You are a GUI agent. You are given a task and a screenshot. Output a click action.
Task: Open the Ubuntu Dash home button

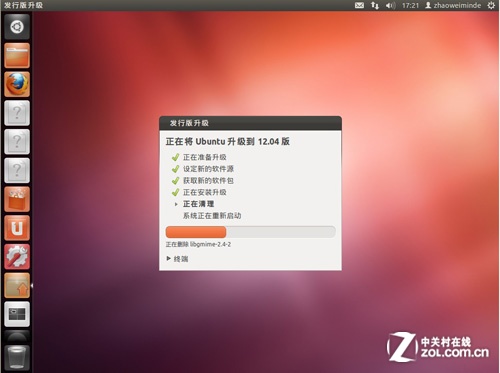pos(17,27)
